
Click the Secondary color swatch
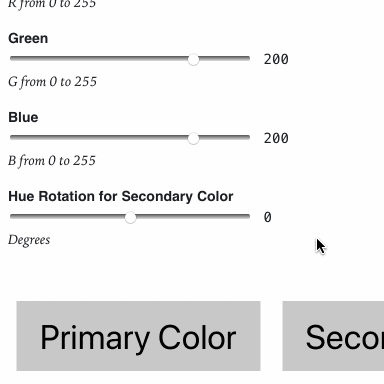(333, 336)
